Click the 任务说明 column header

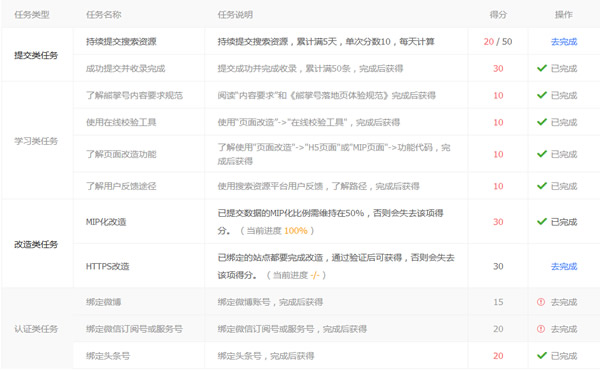click(235, 15)
